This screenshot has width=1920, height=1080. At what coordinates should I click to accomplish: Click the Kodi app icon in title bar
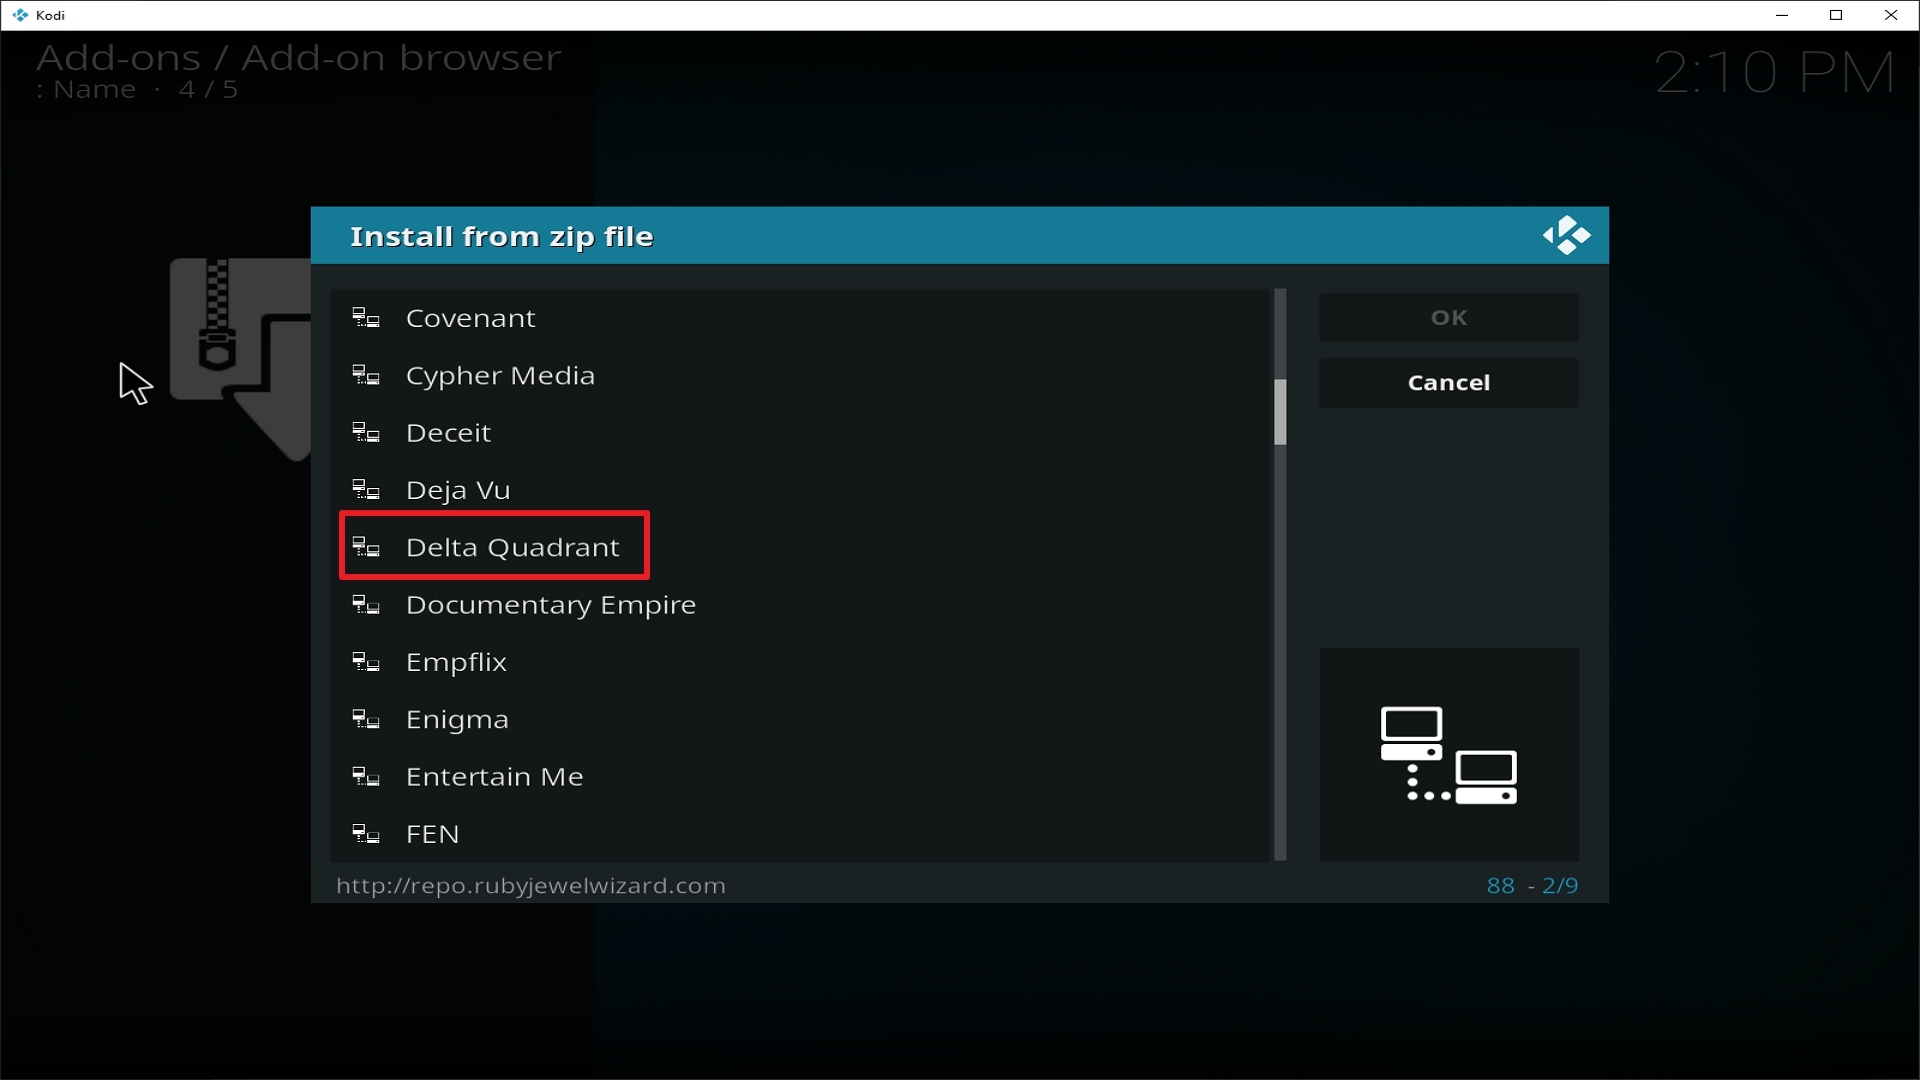pos(20,15)
